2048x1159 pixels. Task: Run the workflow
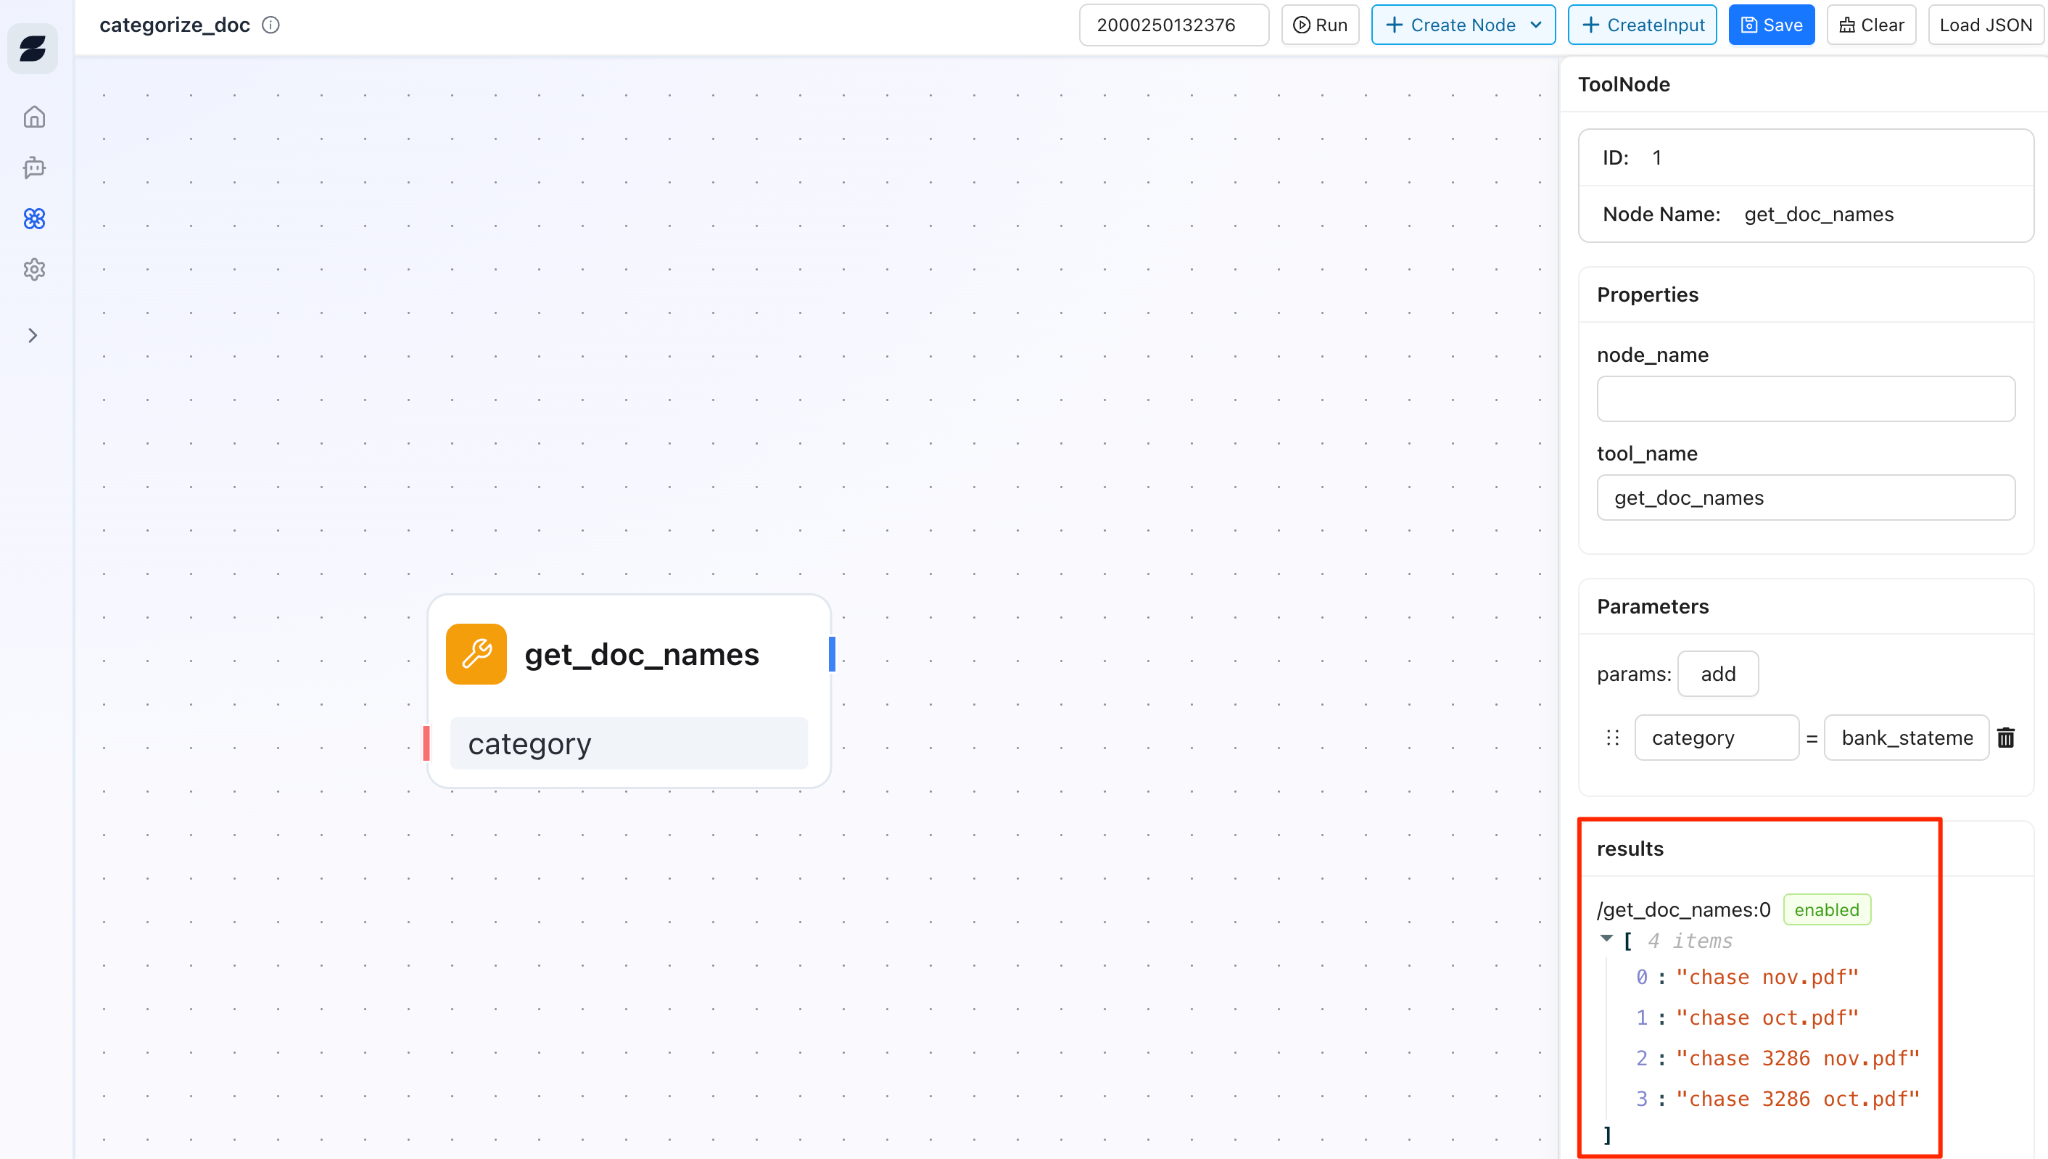click(x=1320, y=25)
